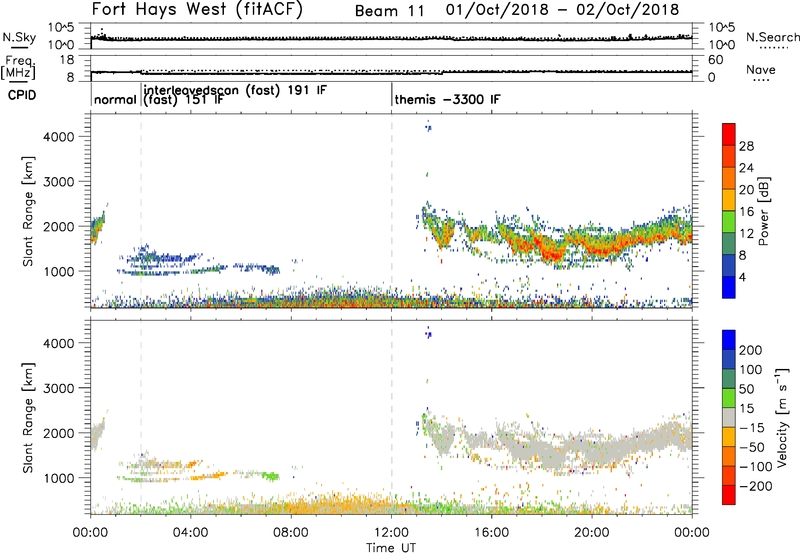Image resolution: width=800 pixels, height=554 pixels.
Task: Pick the orange 20–24 dB Power colorbar segment
Action: click(729, 179)
